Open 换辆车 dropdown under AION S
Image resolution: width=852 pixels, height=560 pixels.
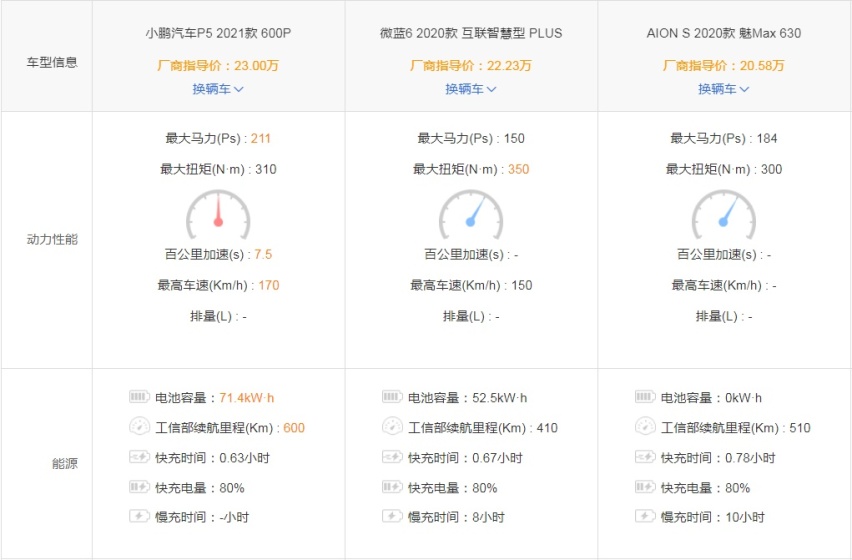[x=723, y=89]
